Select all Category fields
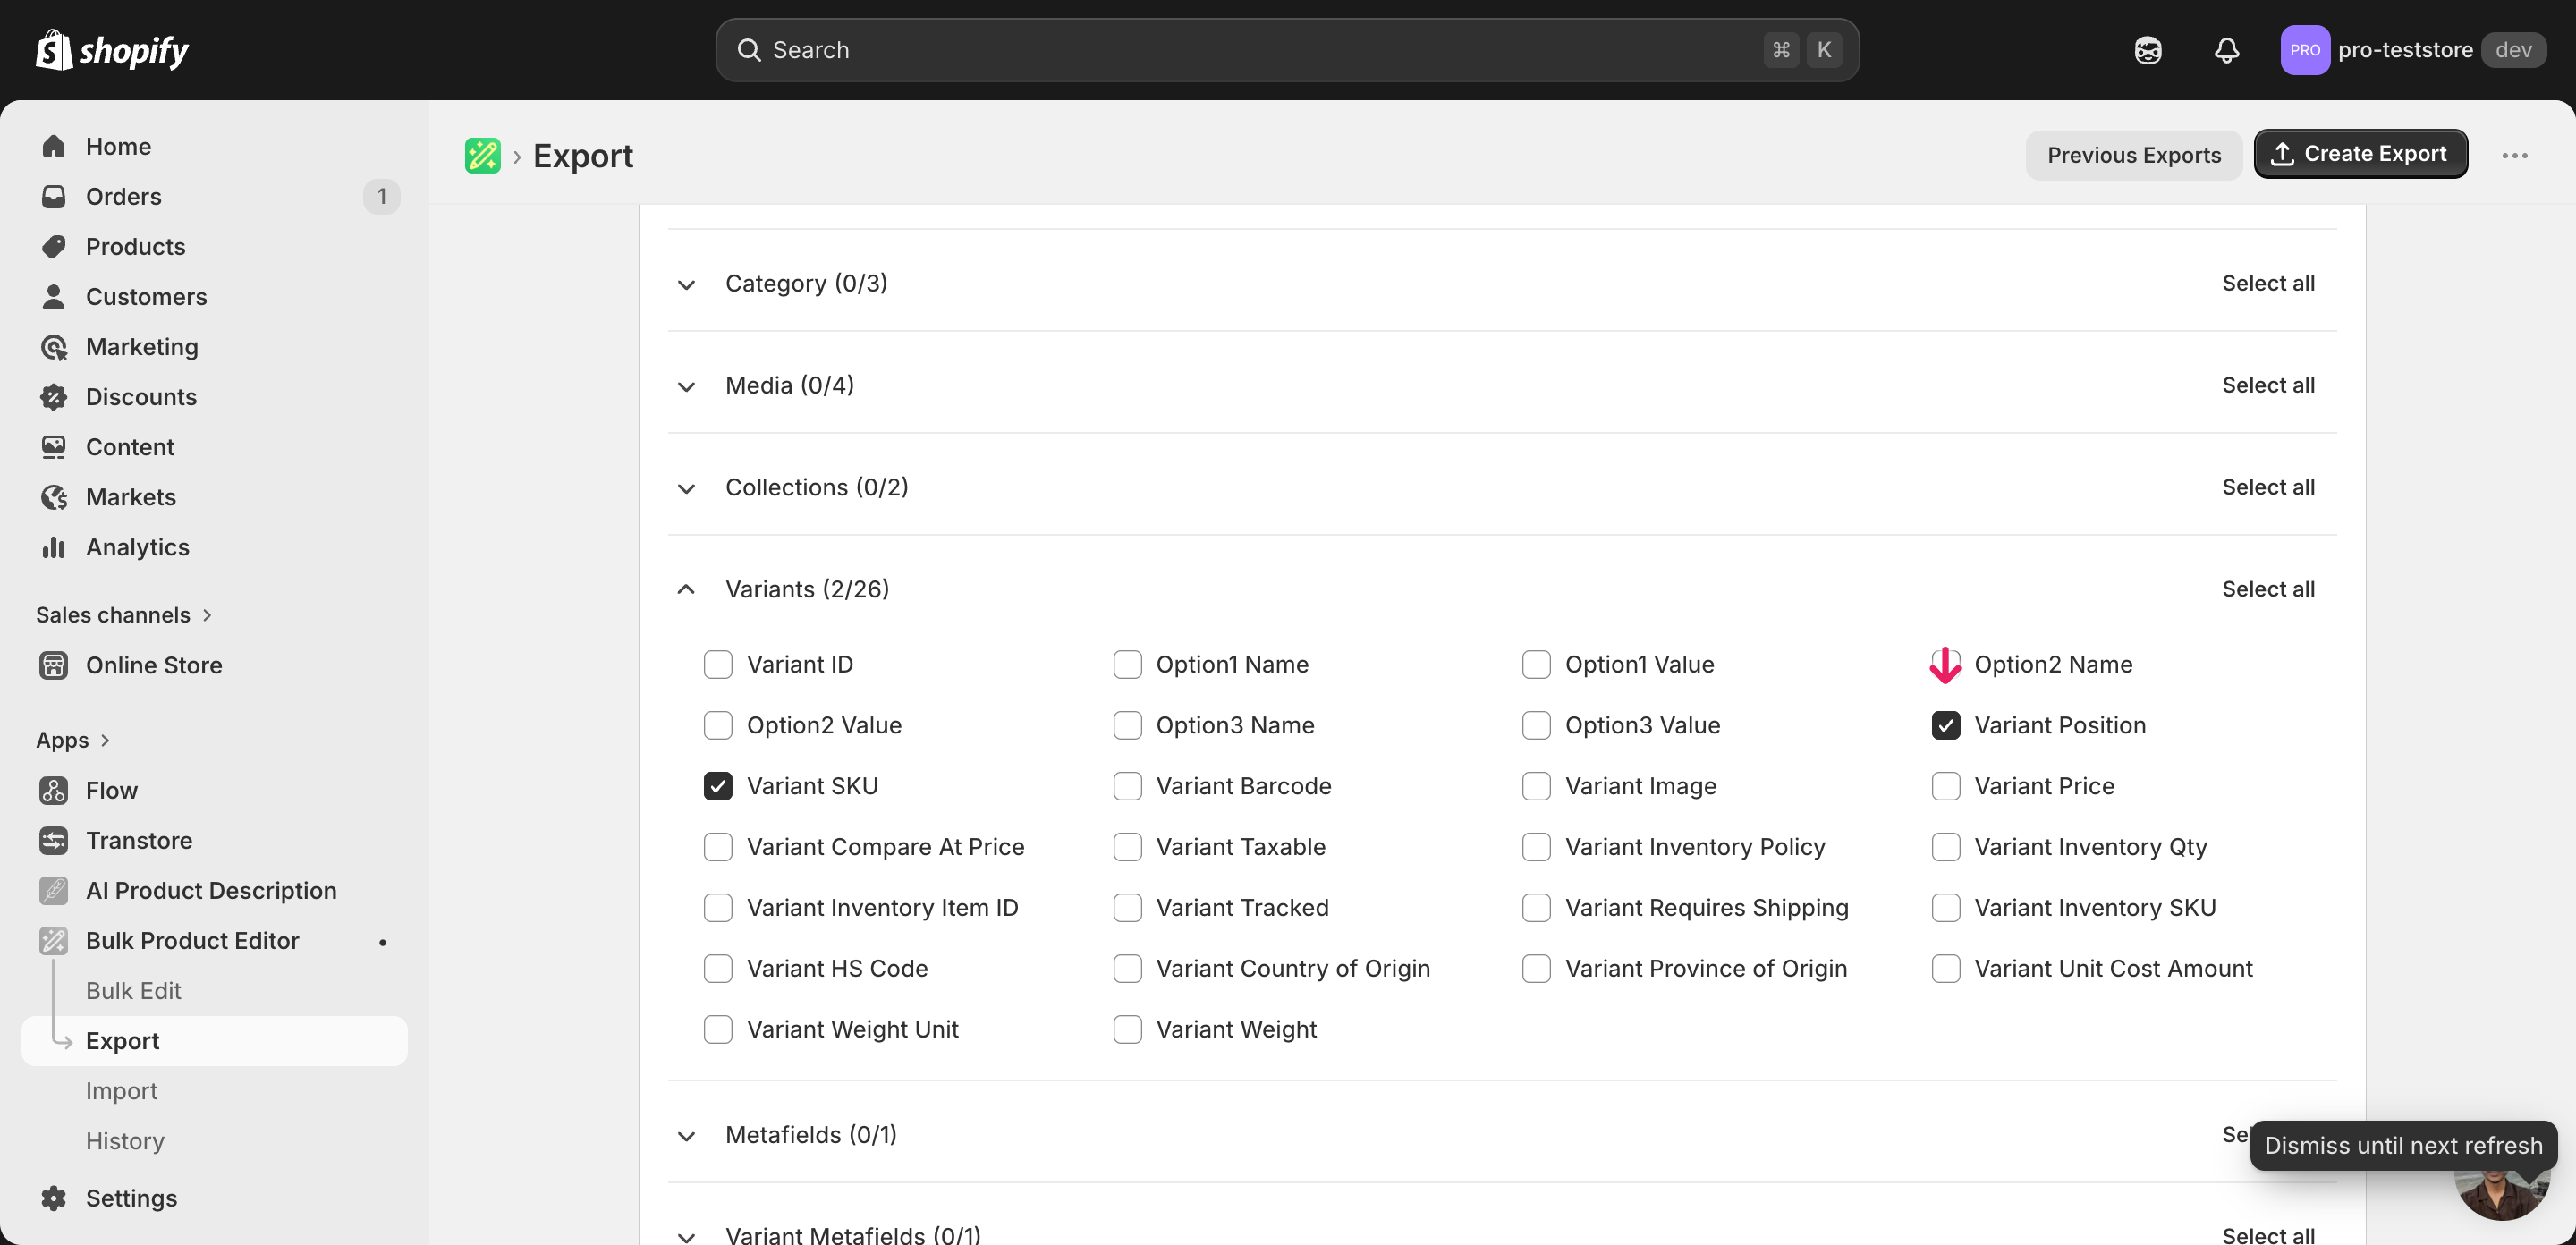The image size is (2576, 1245). pyautogui.click(x=2267, y=283)
